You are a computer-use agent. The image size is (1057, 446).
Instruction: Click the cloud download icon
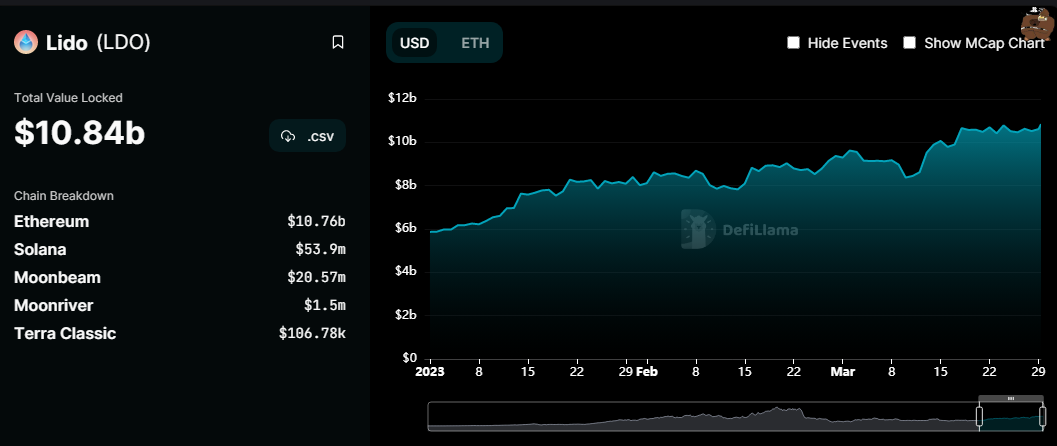(x=288, y=136)
